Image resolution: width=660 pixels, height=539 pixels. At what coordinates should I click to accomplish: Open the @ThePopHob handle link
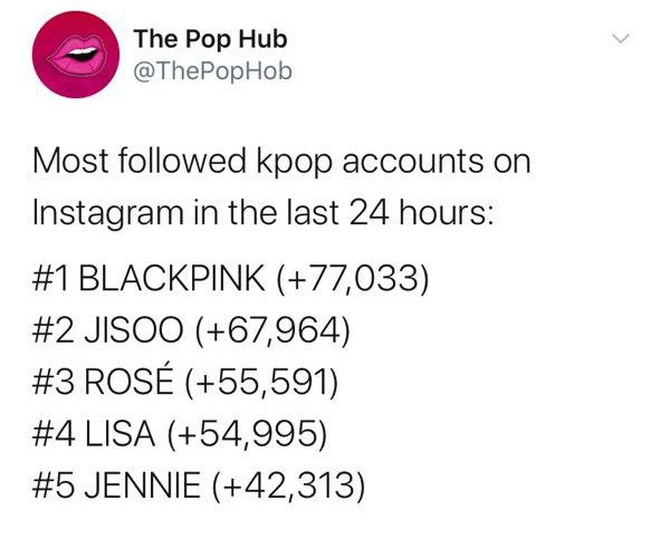click(213, 72)
